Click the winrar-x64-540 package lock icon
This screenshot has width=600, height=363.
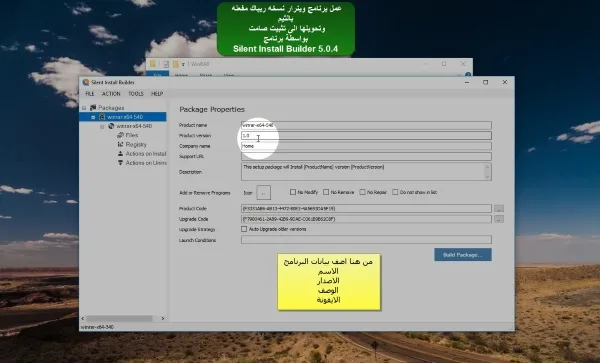pyautogui.click(x=102, y=117)
